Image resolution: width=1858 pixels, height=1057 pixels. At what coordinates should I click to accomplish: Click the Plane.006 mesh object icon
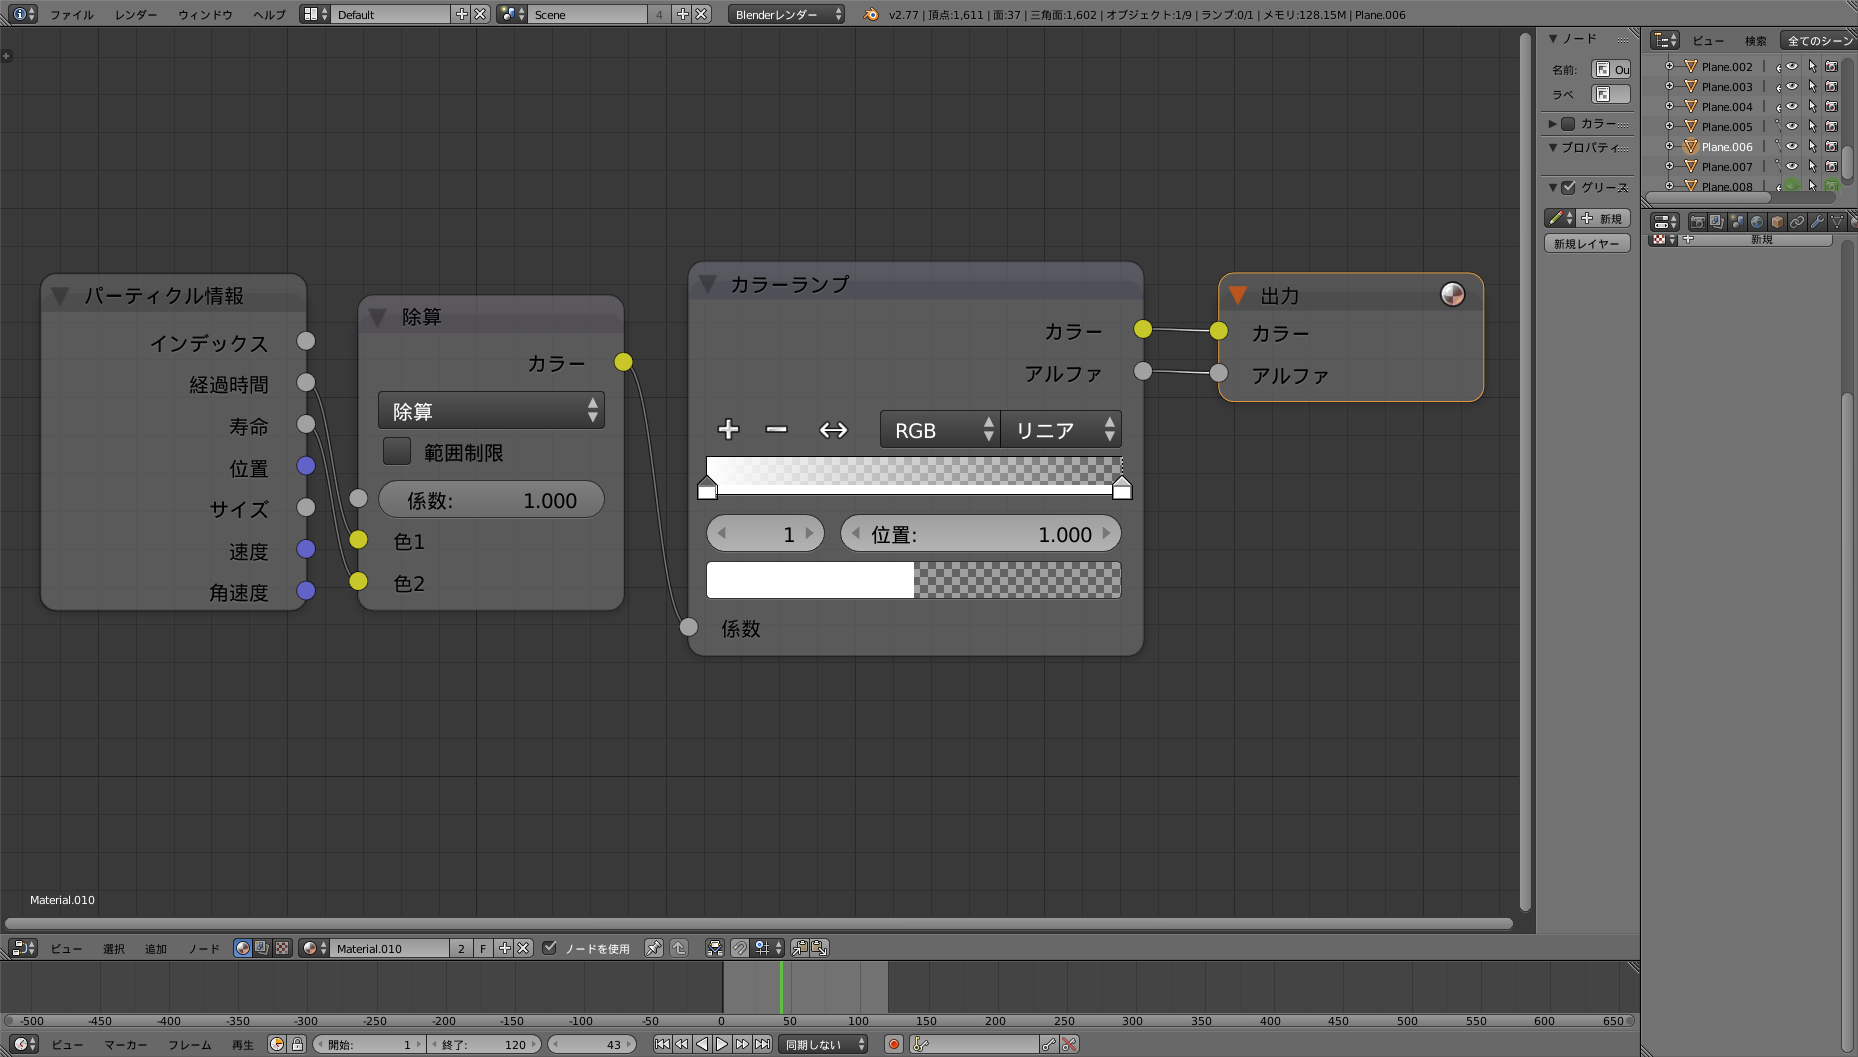pos(1691,146)
